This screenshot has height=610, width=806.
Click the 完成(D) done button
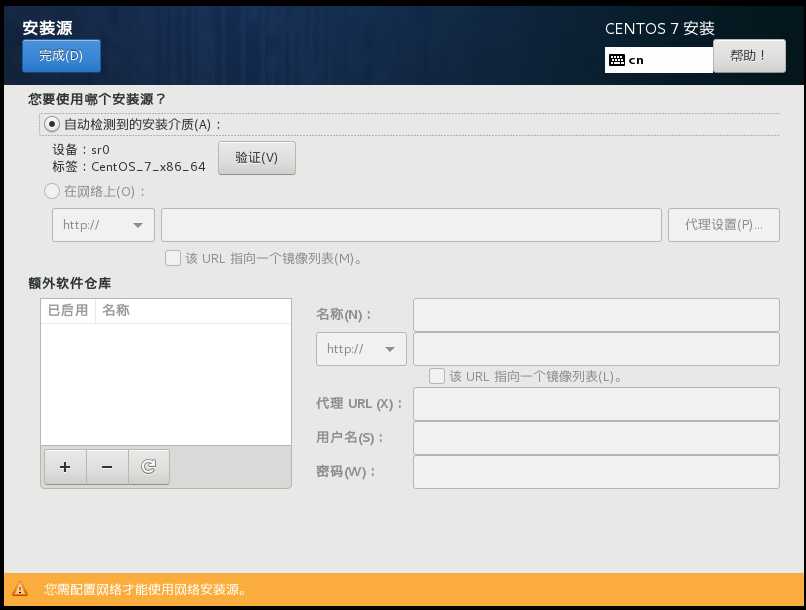[x=61, y=56]
